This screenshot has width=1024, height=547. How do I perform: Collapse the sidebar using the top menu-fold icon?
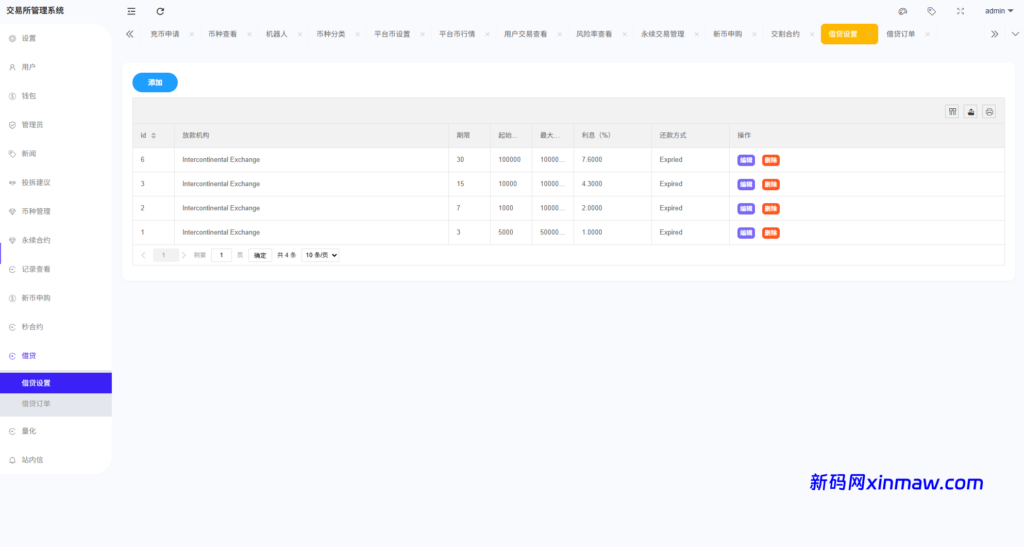click(x=131, y=11)
